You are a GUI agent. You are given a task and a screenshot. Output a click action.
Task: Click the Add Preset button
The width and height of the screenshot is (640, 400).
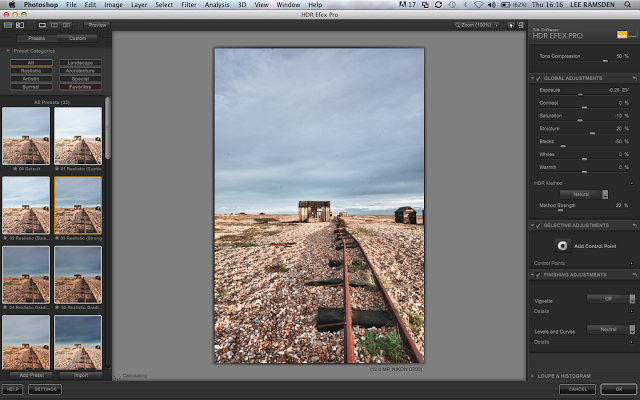tap(32, 375)
